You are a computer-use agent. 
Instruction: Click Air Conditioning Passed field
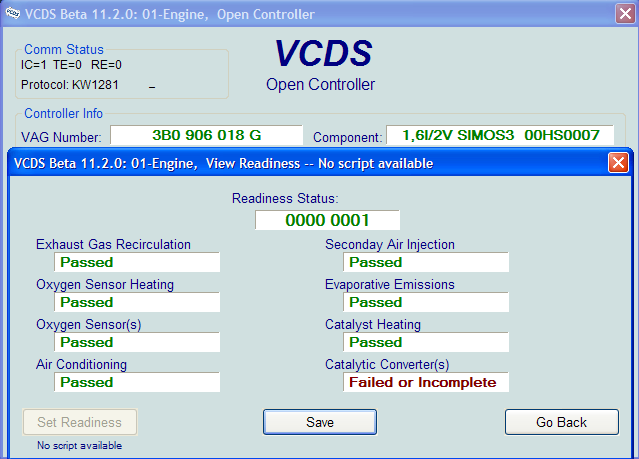[x=137, y=382]
